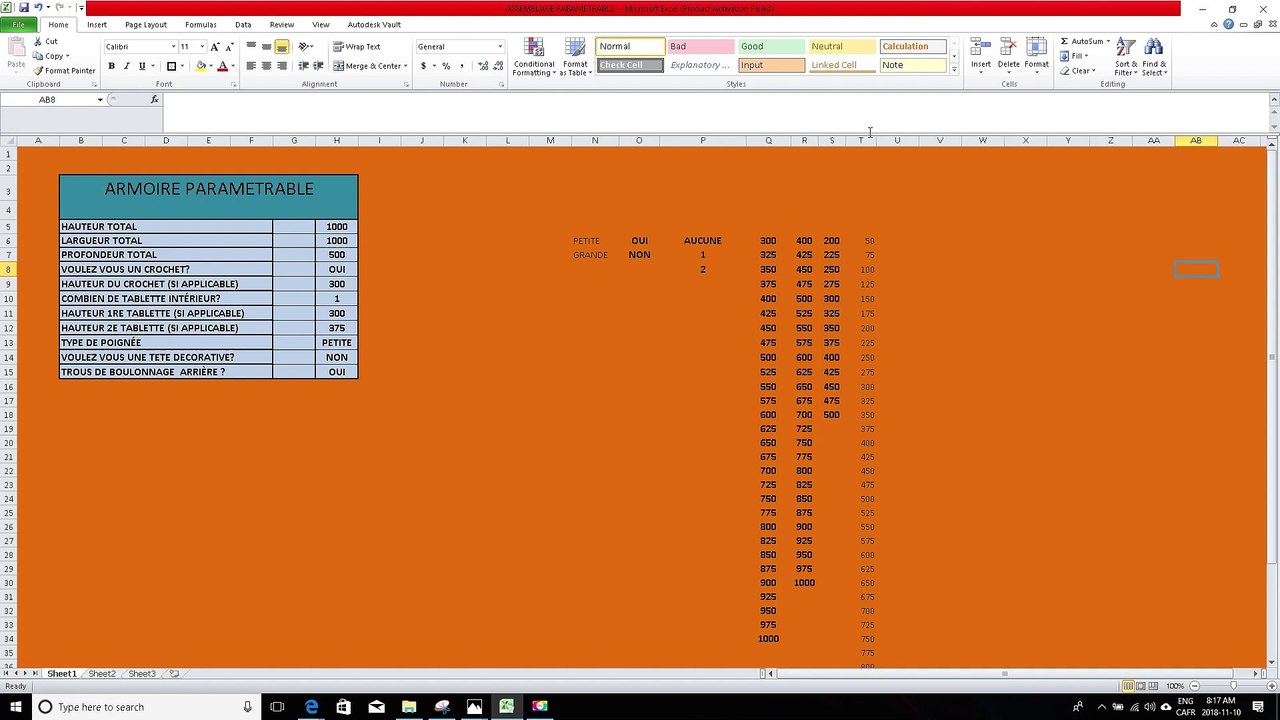Switch to the Insert ribbon tab
The height and width of the screenshot is (720, 1280).
coord(97,24)
